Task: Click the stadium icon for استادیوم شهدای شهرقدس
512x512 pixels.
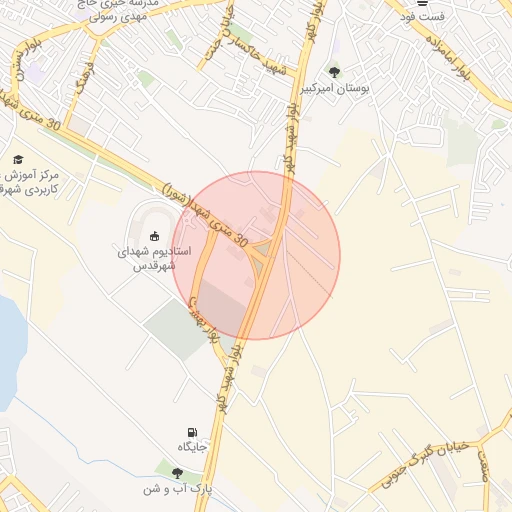Action: [154, 236]
